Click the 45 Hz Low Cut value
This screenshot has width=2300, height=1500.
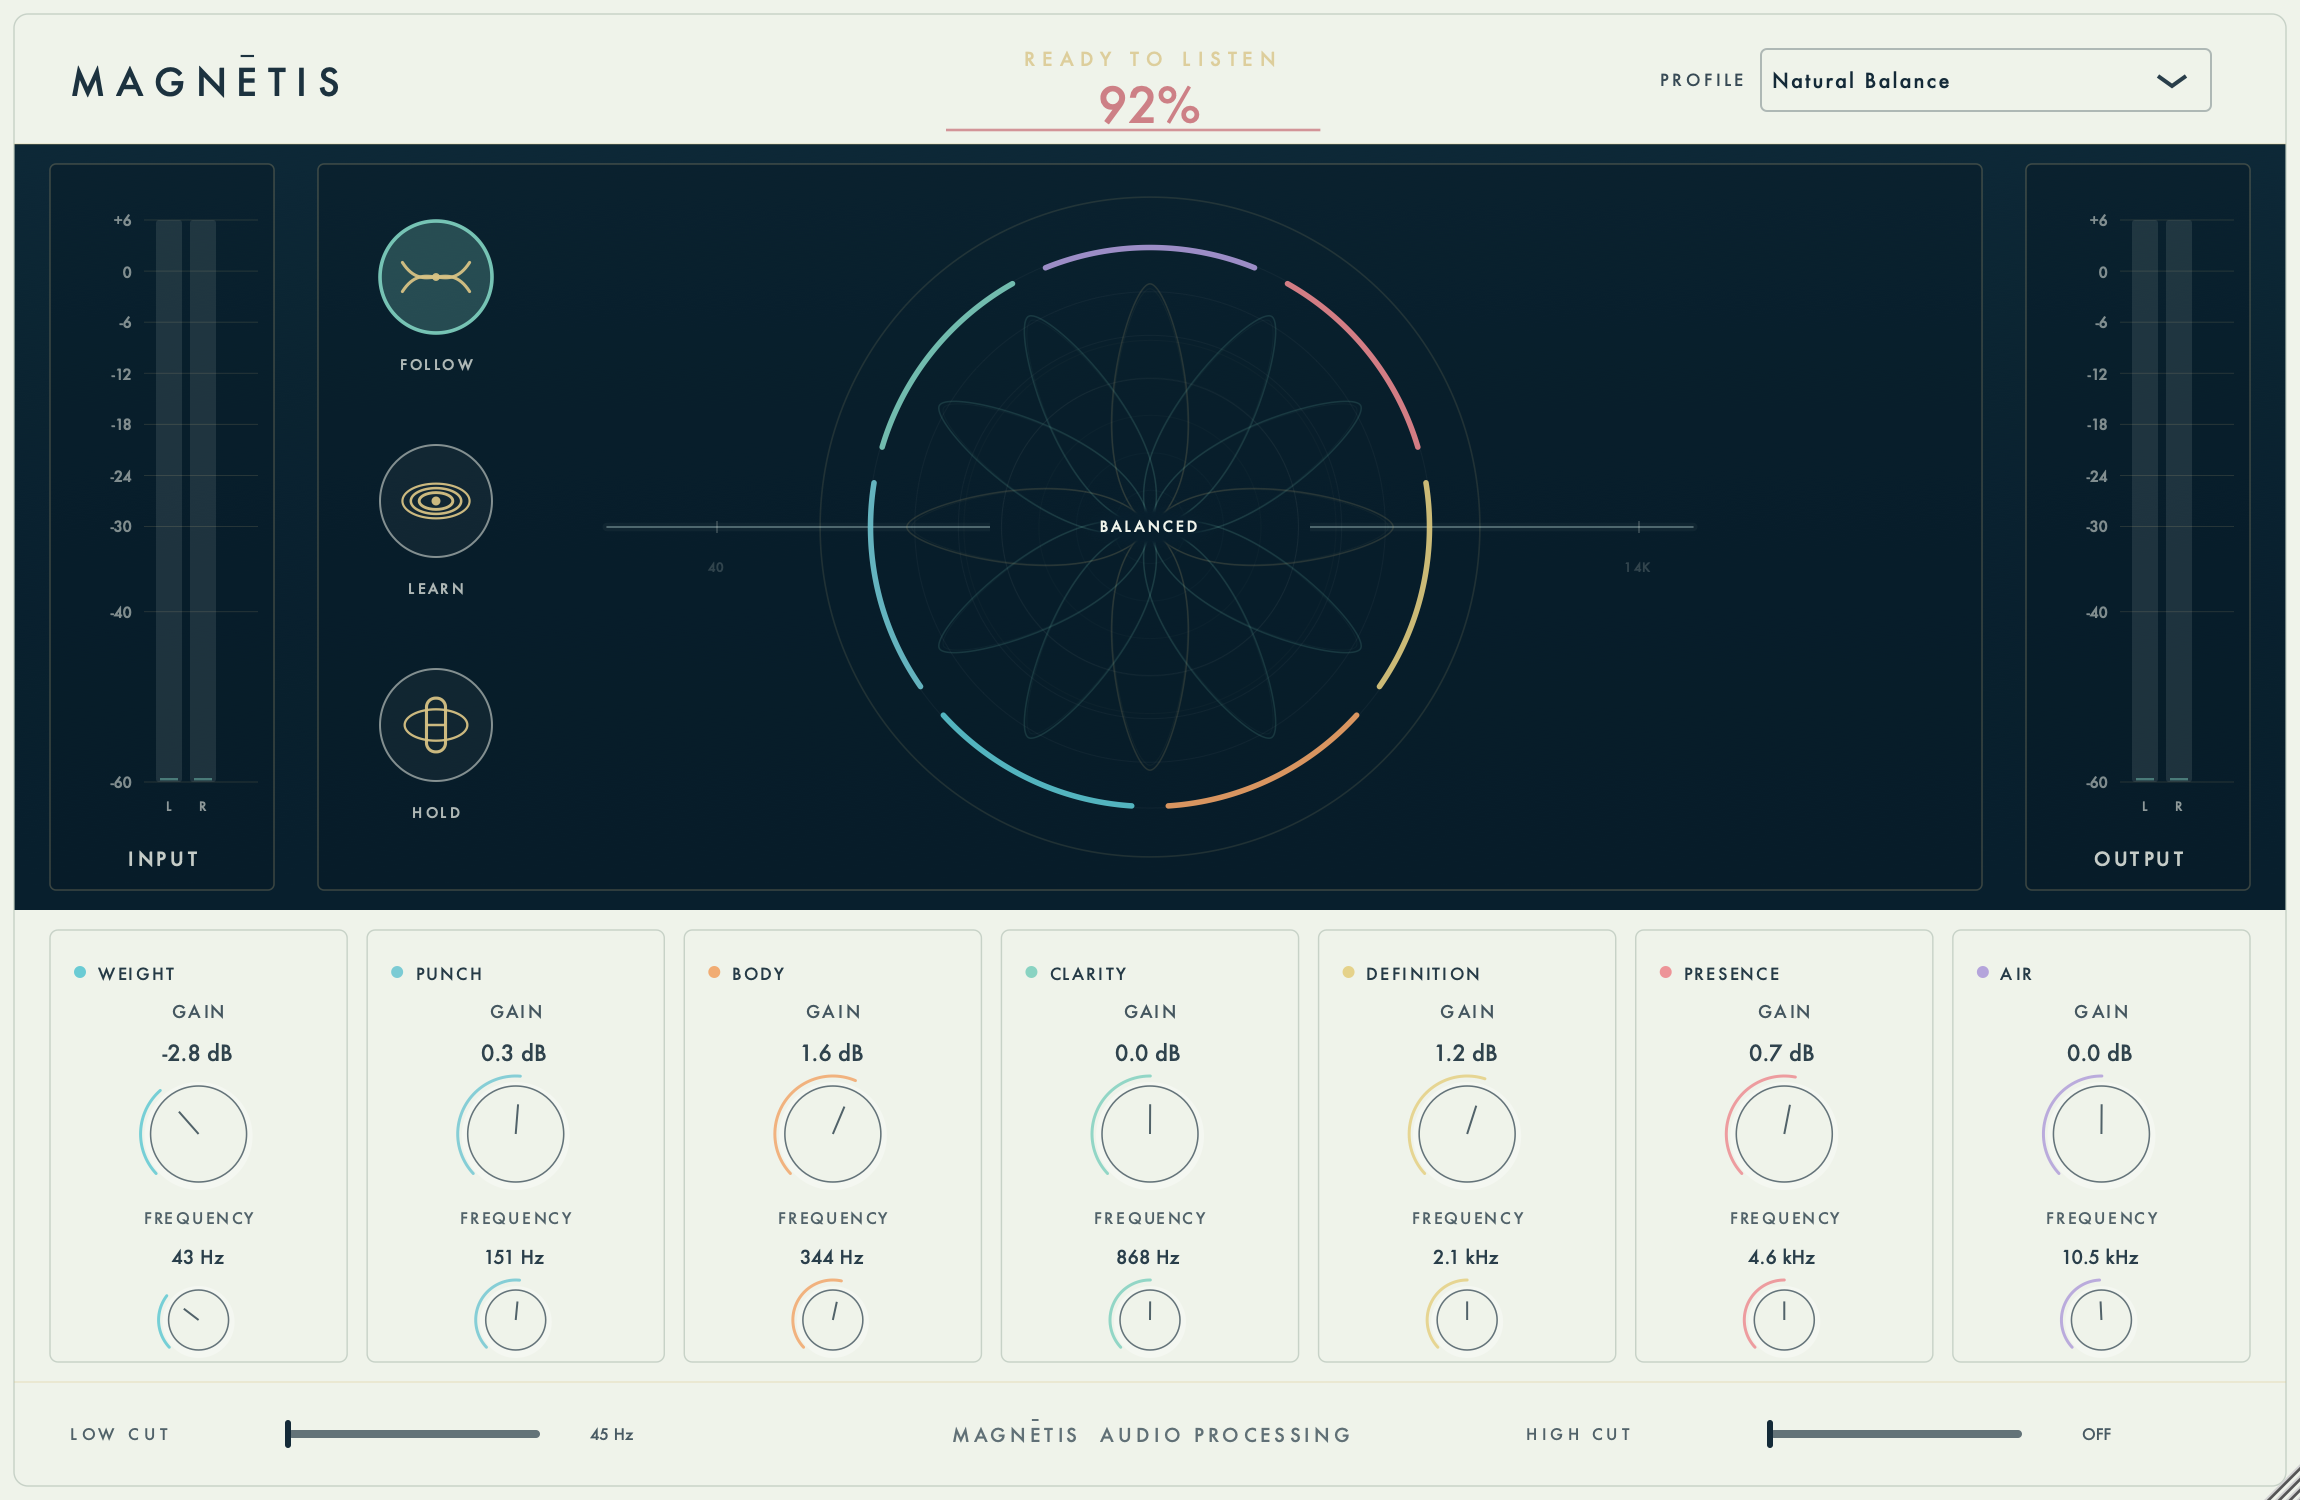click(x=611, y=1434)
